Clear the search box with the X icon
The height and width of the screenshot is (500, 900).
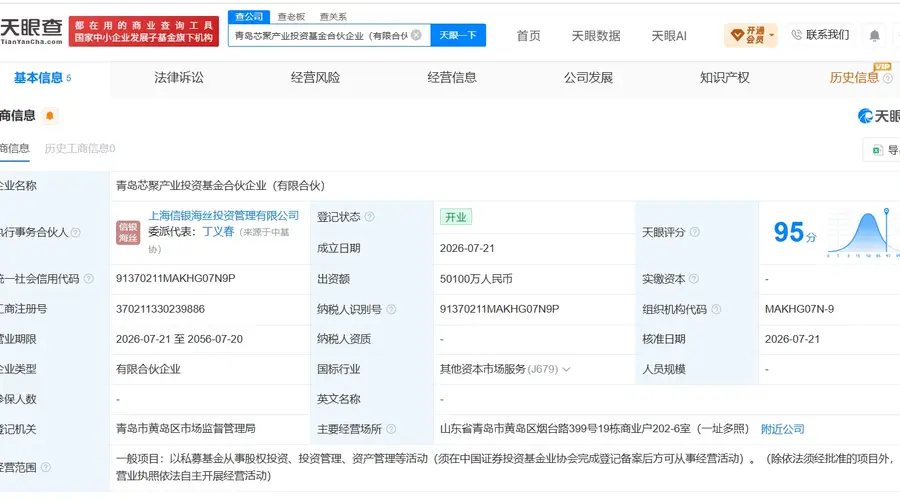[x=417, y=35]
